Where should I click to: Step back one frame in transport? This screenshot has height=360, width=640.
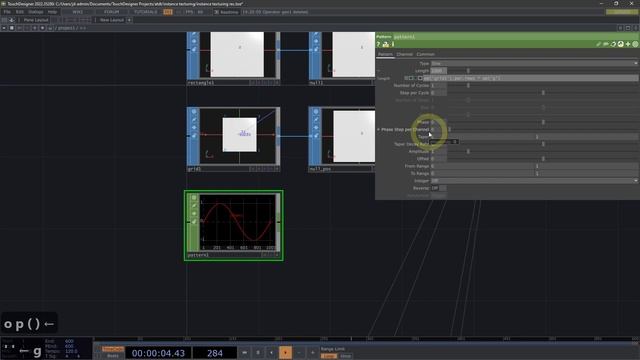[x=271, y=353]
